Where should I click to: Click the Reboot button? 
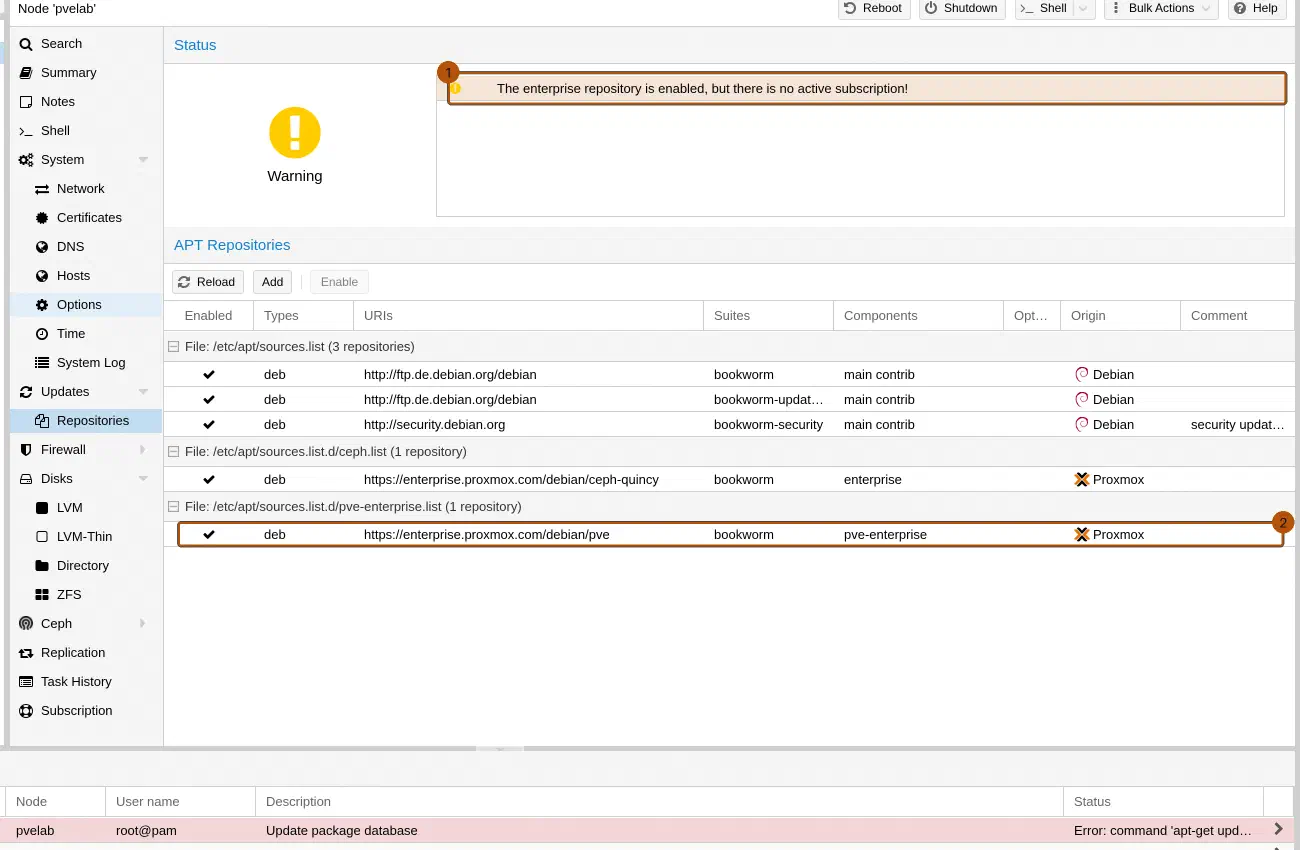[874, 8]
